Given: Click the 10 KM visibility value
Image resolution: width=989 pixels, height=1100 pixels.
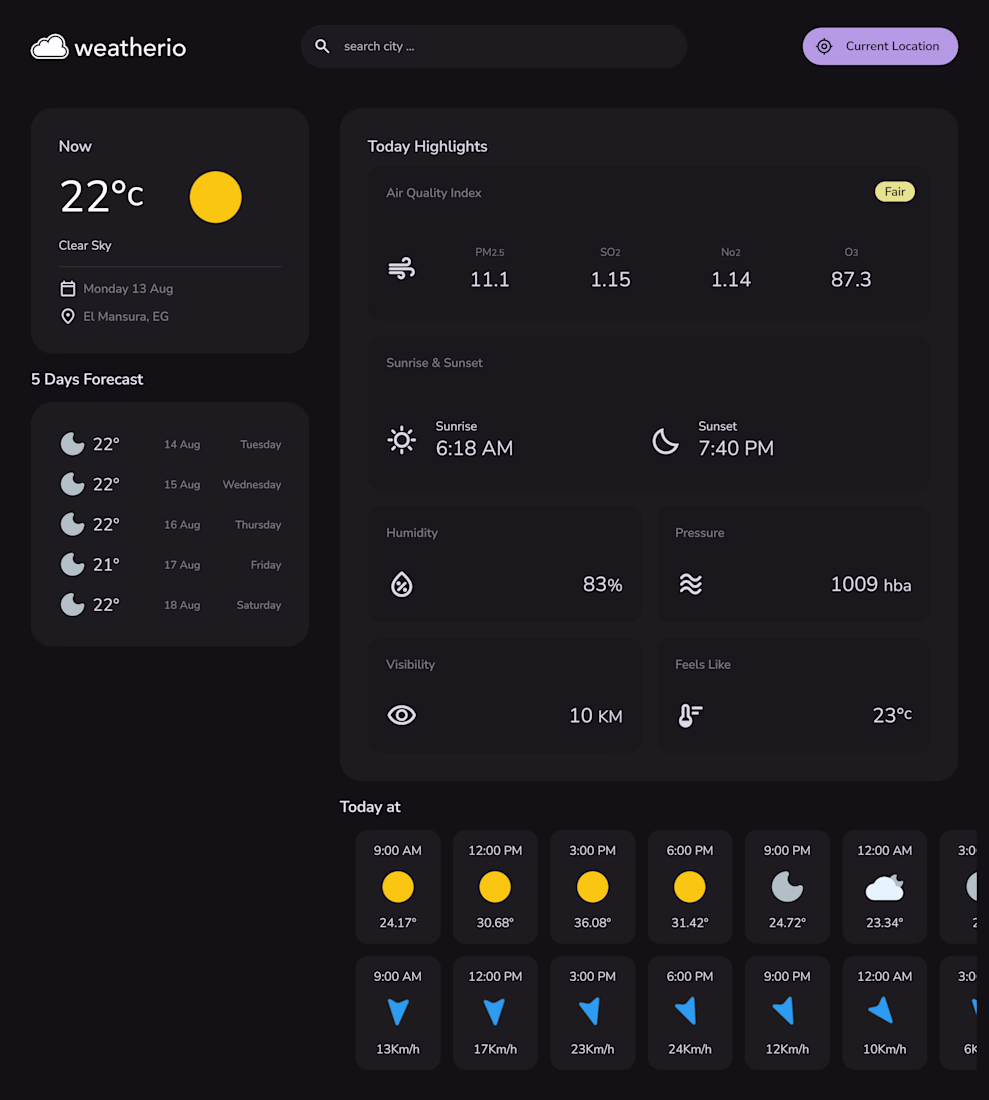Looking at the screenshot, I should click(596, 716).
